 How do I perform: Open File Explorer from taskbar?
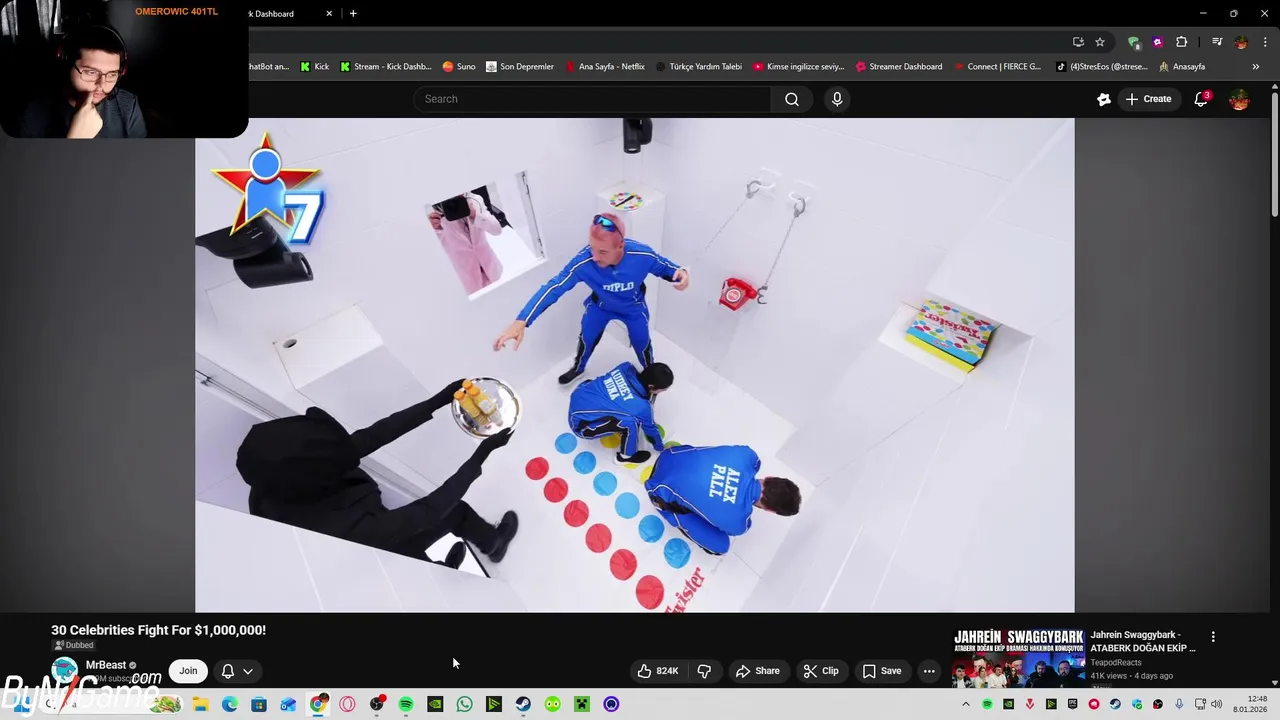pyautogui.click(x=200, y=704)
